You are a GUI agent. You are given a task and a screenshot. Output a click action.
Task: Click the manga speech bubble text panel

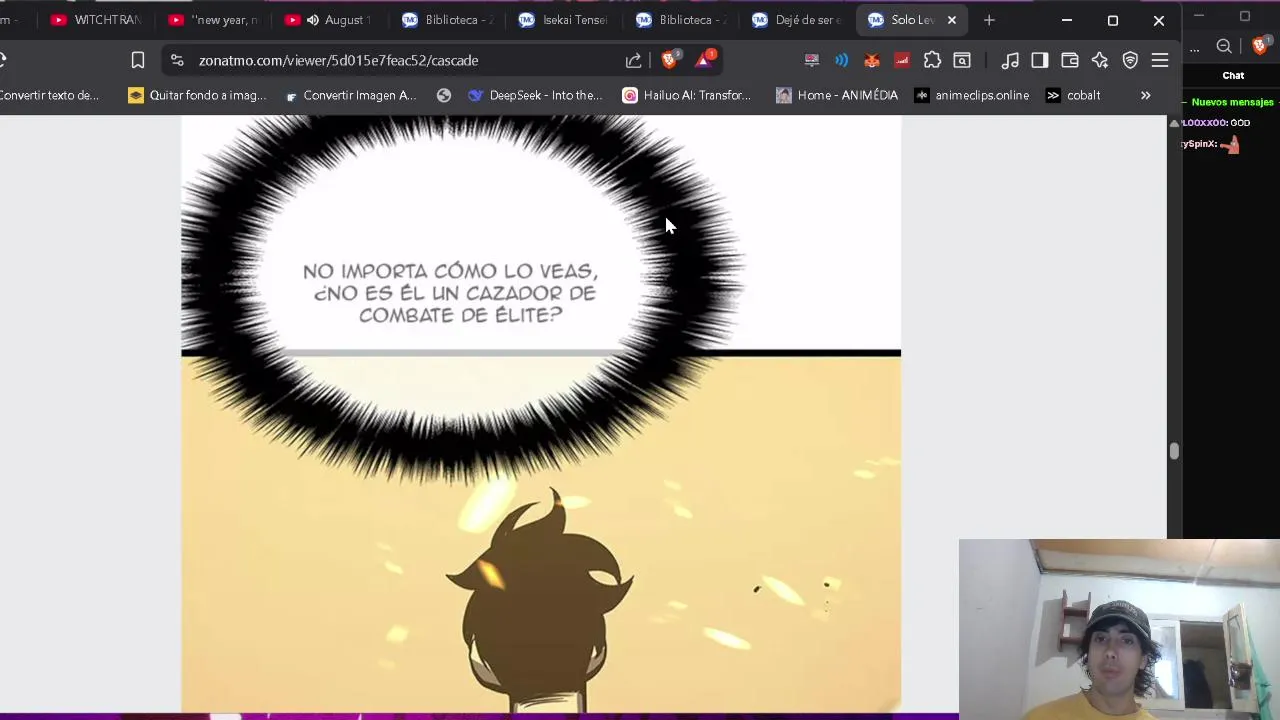(450, 293)
